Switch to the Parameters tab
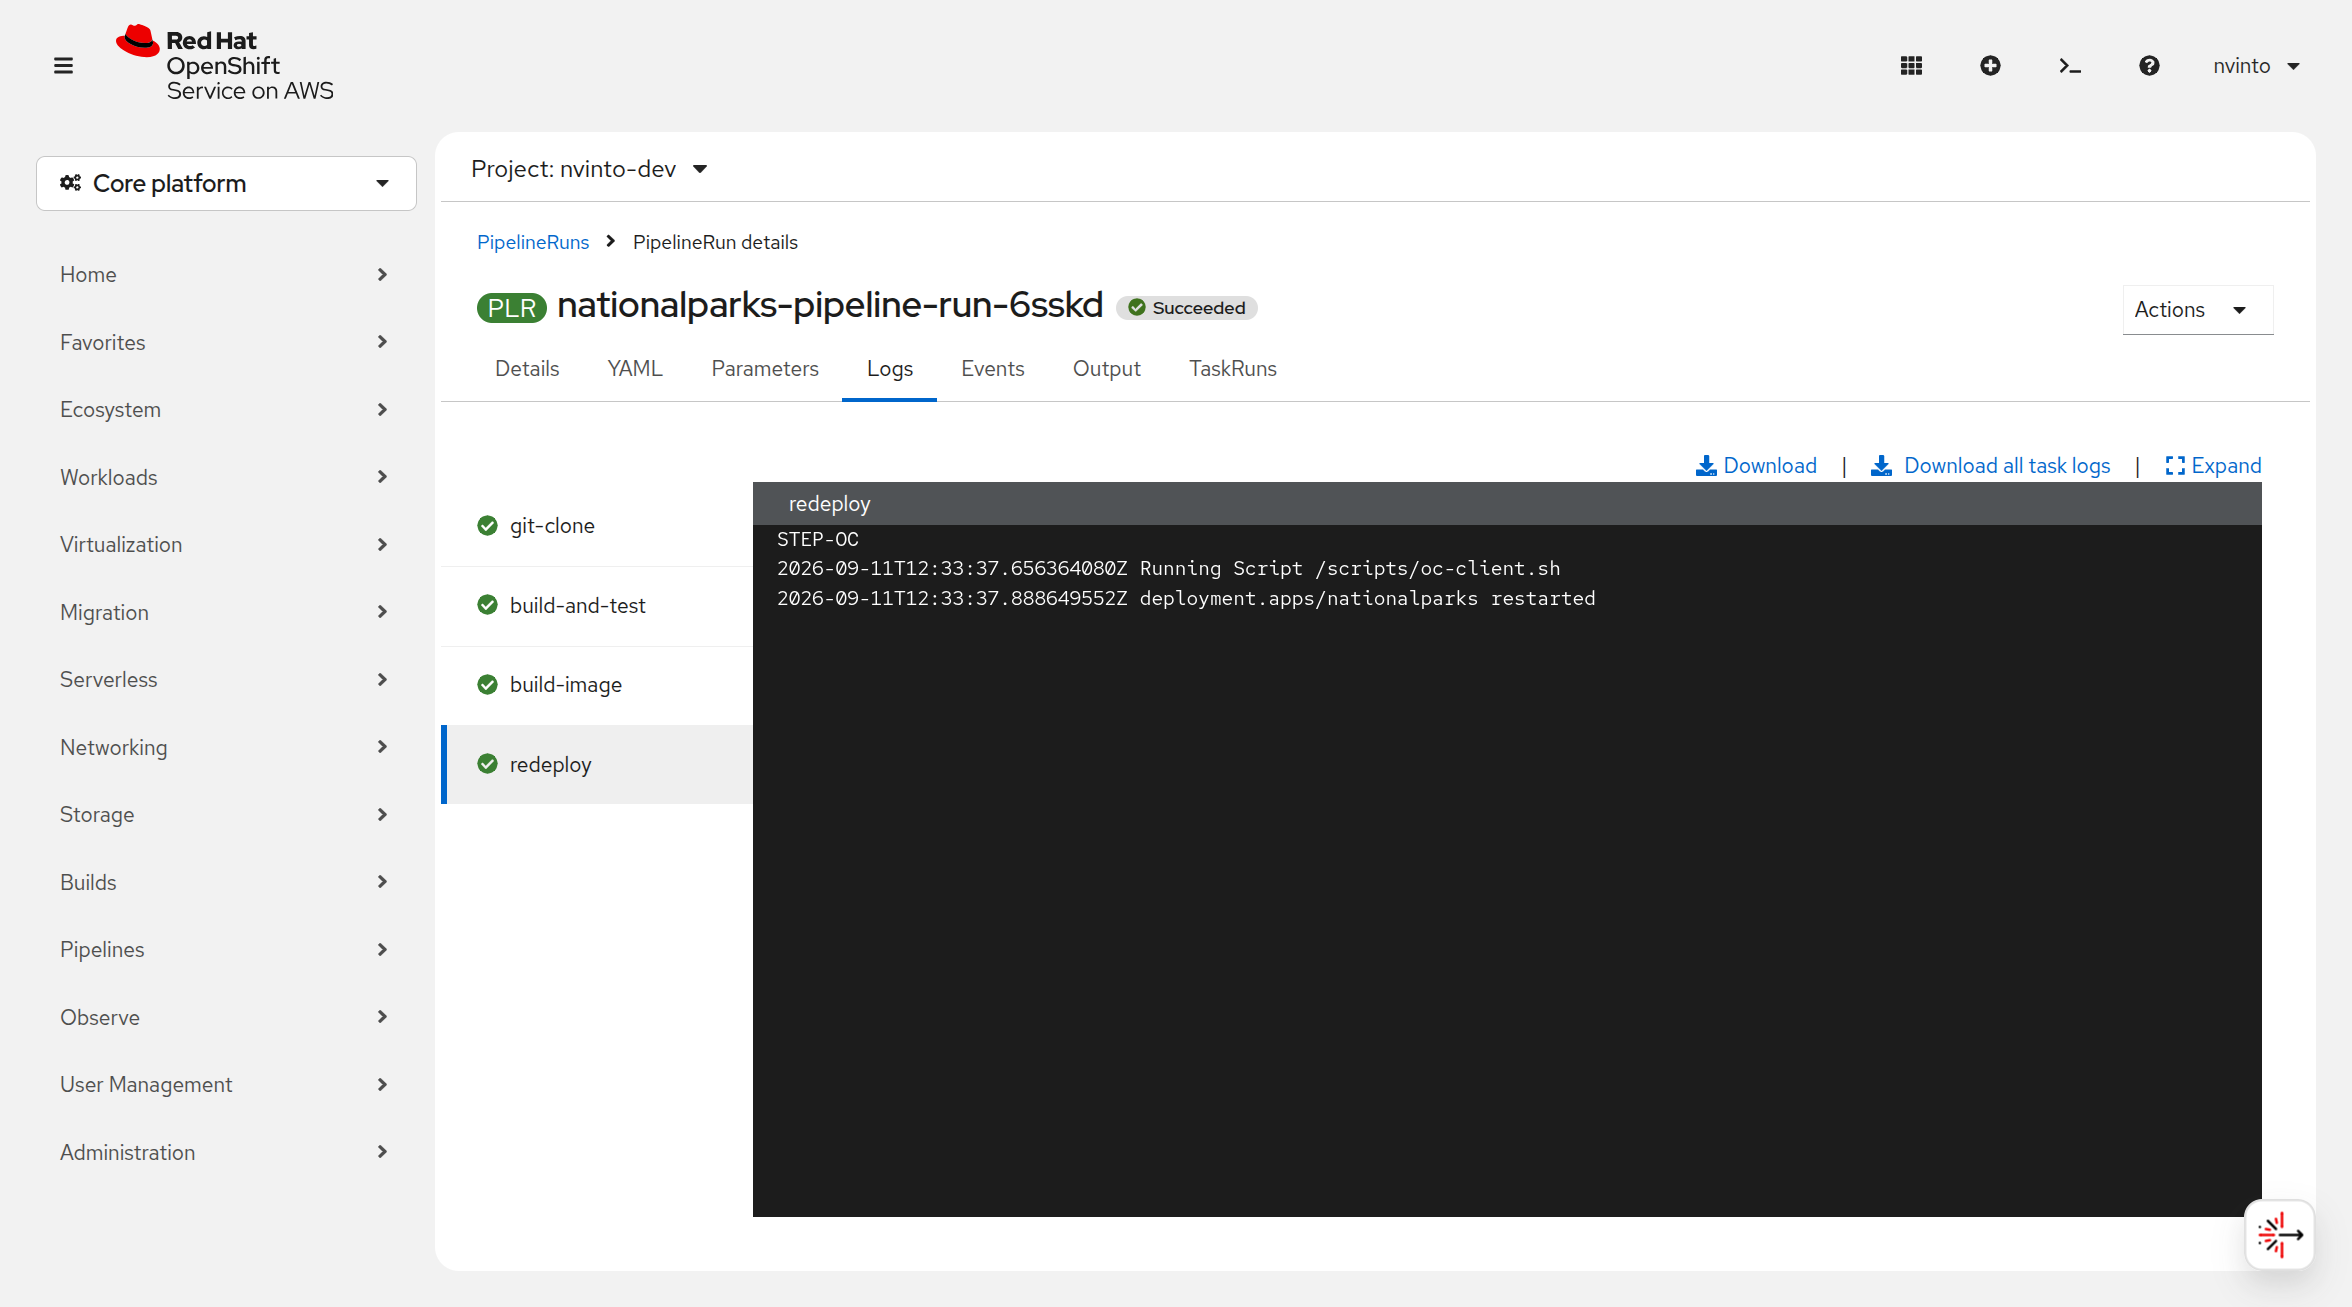The height and width of the screenshot is (1307, 2352). 765,368
